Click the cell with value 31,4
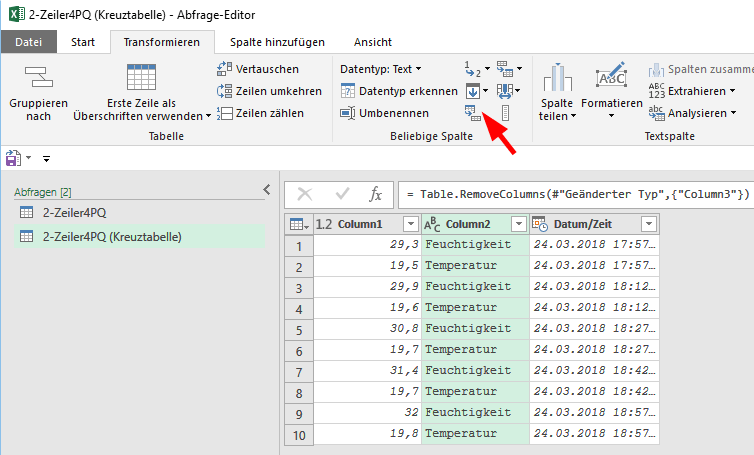This screenshot has height=455, width=754. click(367, 370)
